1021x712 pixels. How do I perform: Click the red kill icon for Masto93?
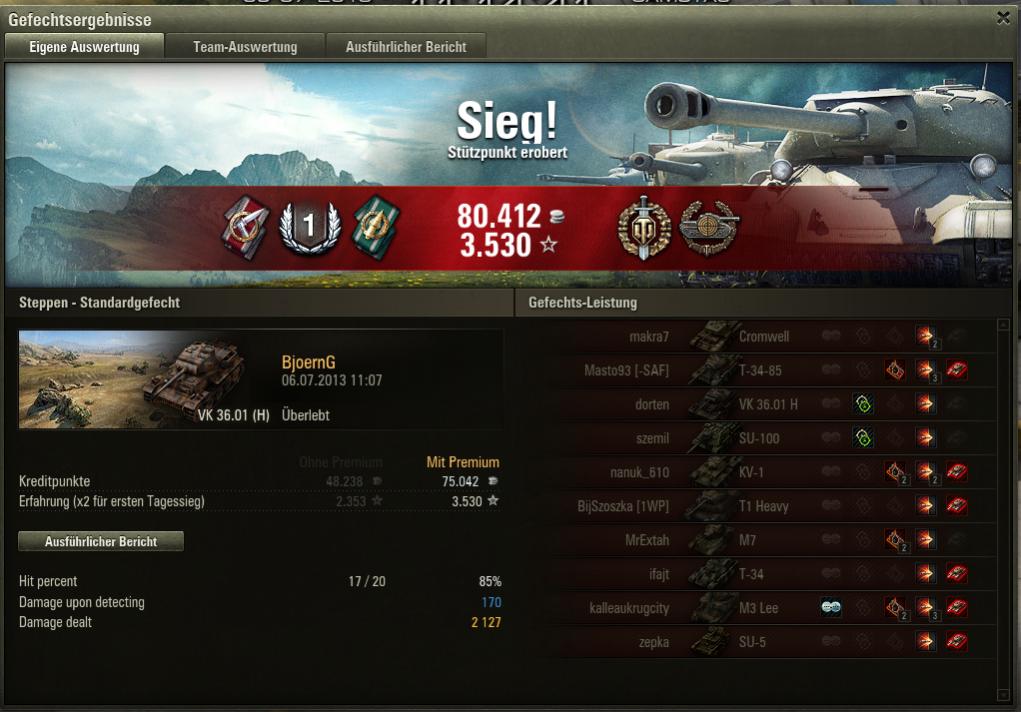pyautogui.click(x=956, y=371)
